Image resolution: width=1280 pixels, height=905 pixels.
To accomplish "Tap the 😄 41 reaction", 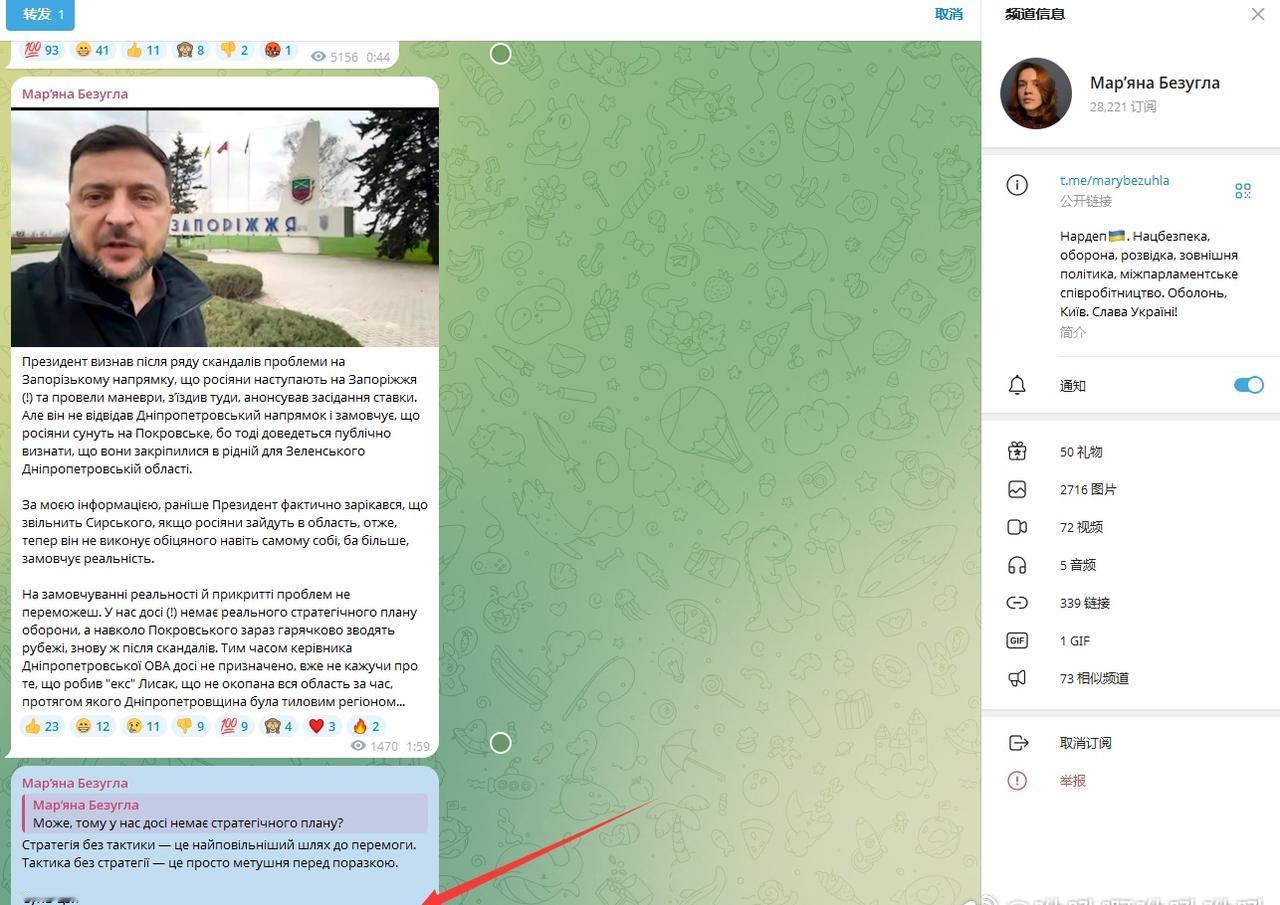I will [x=93, y=50].
